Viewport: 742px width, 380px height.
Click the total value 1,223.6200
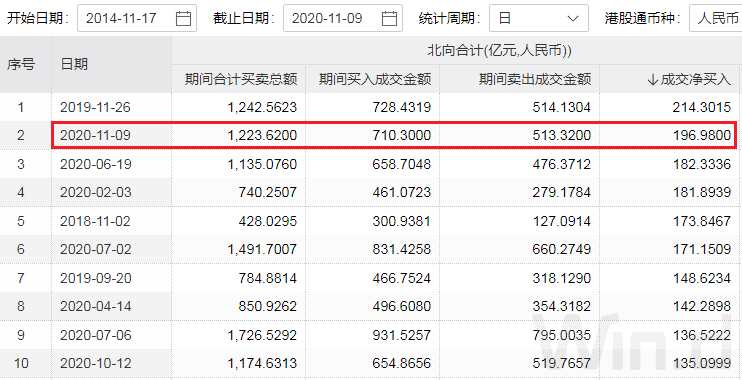[x=262, y=136]
